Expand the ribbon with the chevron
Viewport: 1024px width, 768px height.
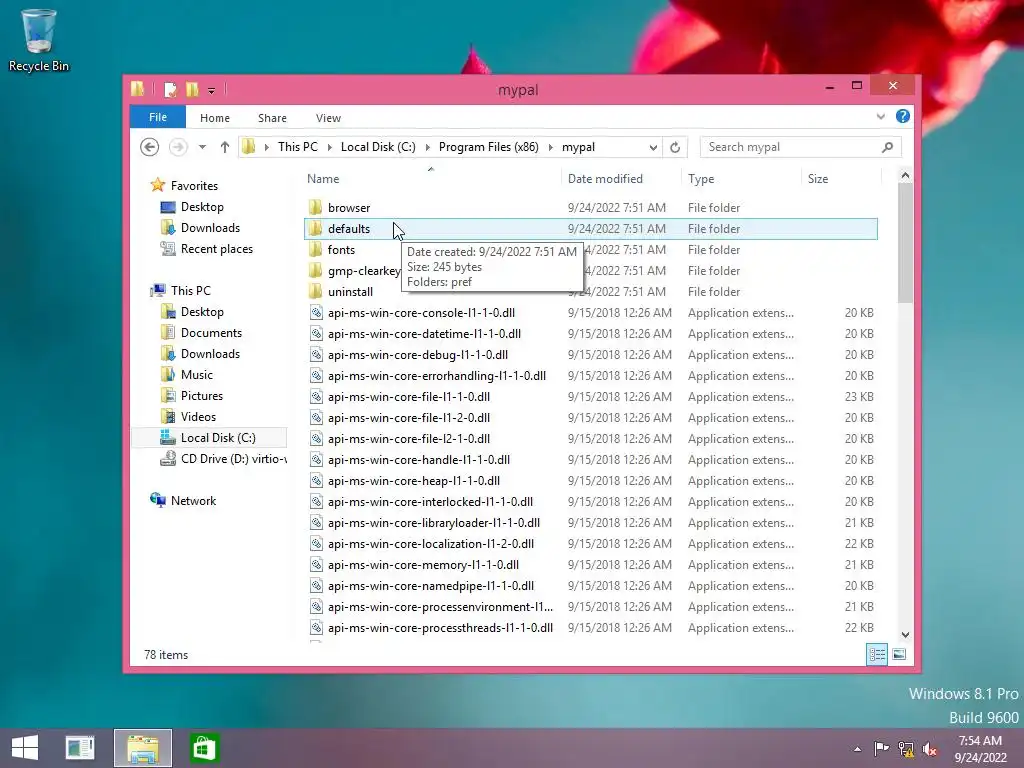click(x=880, y=116)
